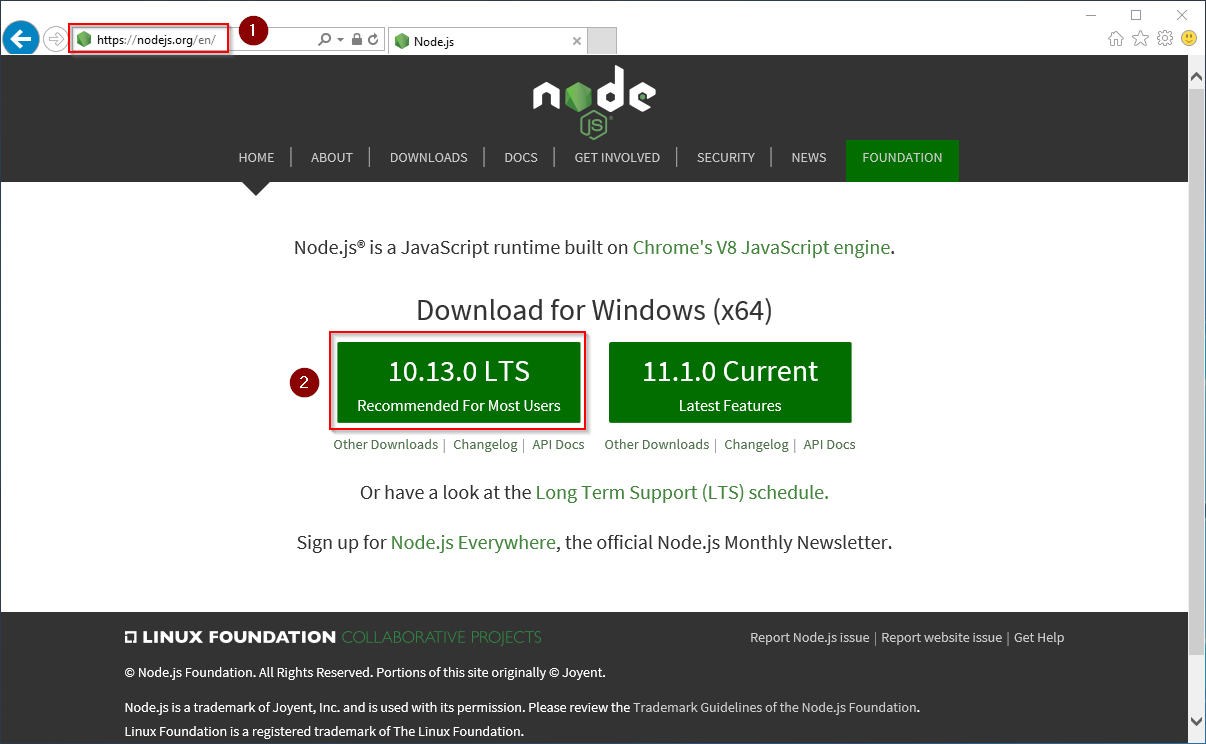1206x744 pixels.
Task: Expand the address bar autocomplete dropdown arrow
Action: (340, 39)
